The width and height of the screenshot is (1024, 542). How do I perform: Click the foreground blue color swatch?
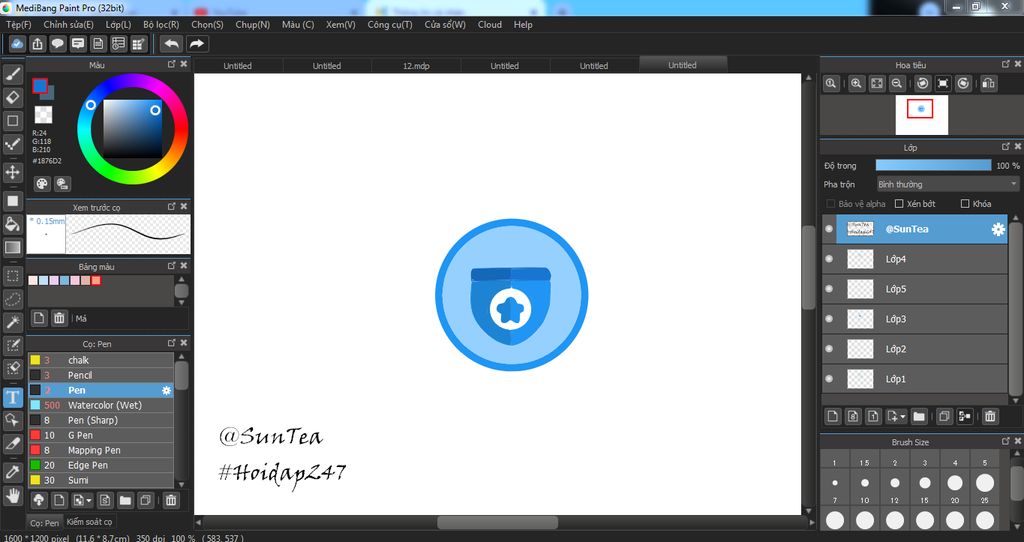[x=40, y=86]
